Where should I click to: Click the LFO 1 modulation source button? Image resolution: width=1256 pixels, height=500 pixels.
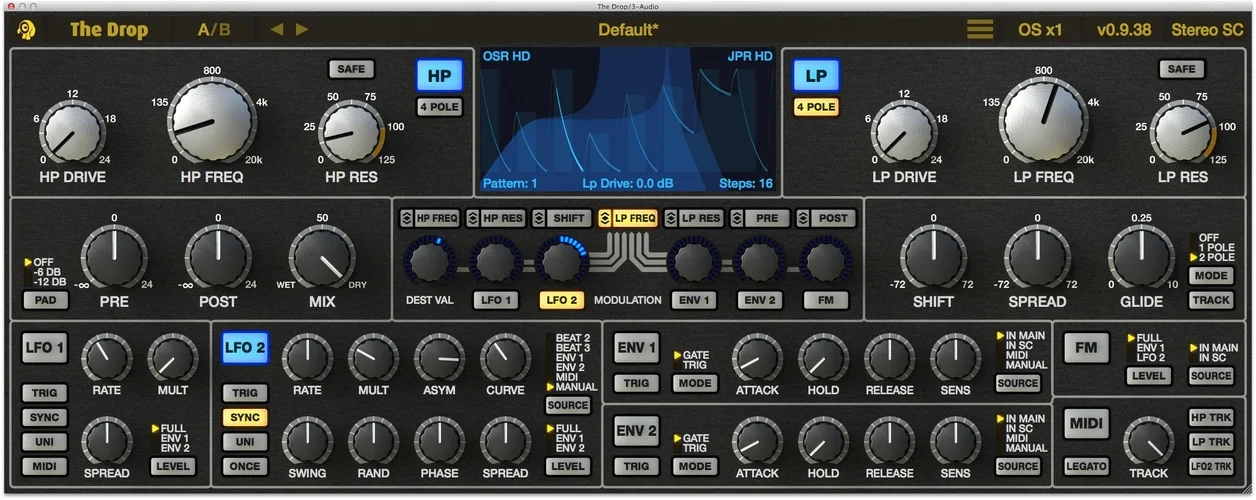click(x=495, y=300)
